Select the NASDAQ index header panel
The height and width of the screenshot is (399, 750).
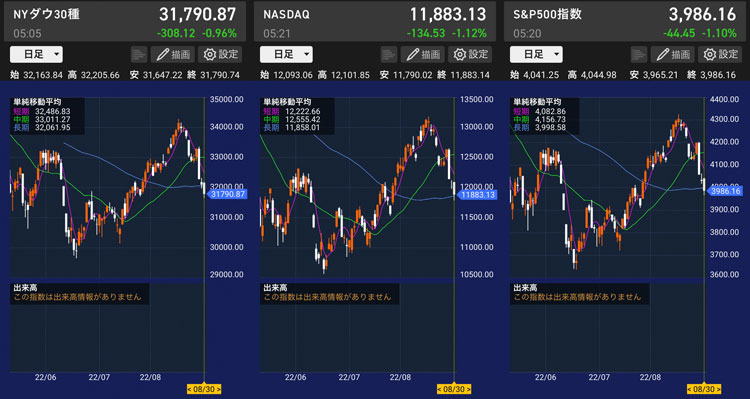[375, 22]
